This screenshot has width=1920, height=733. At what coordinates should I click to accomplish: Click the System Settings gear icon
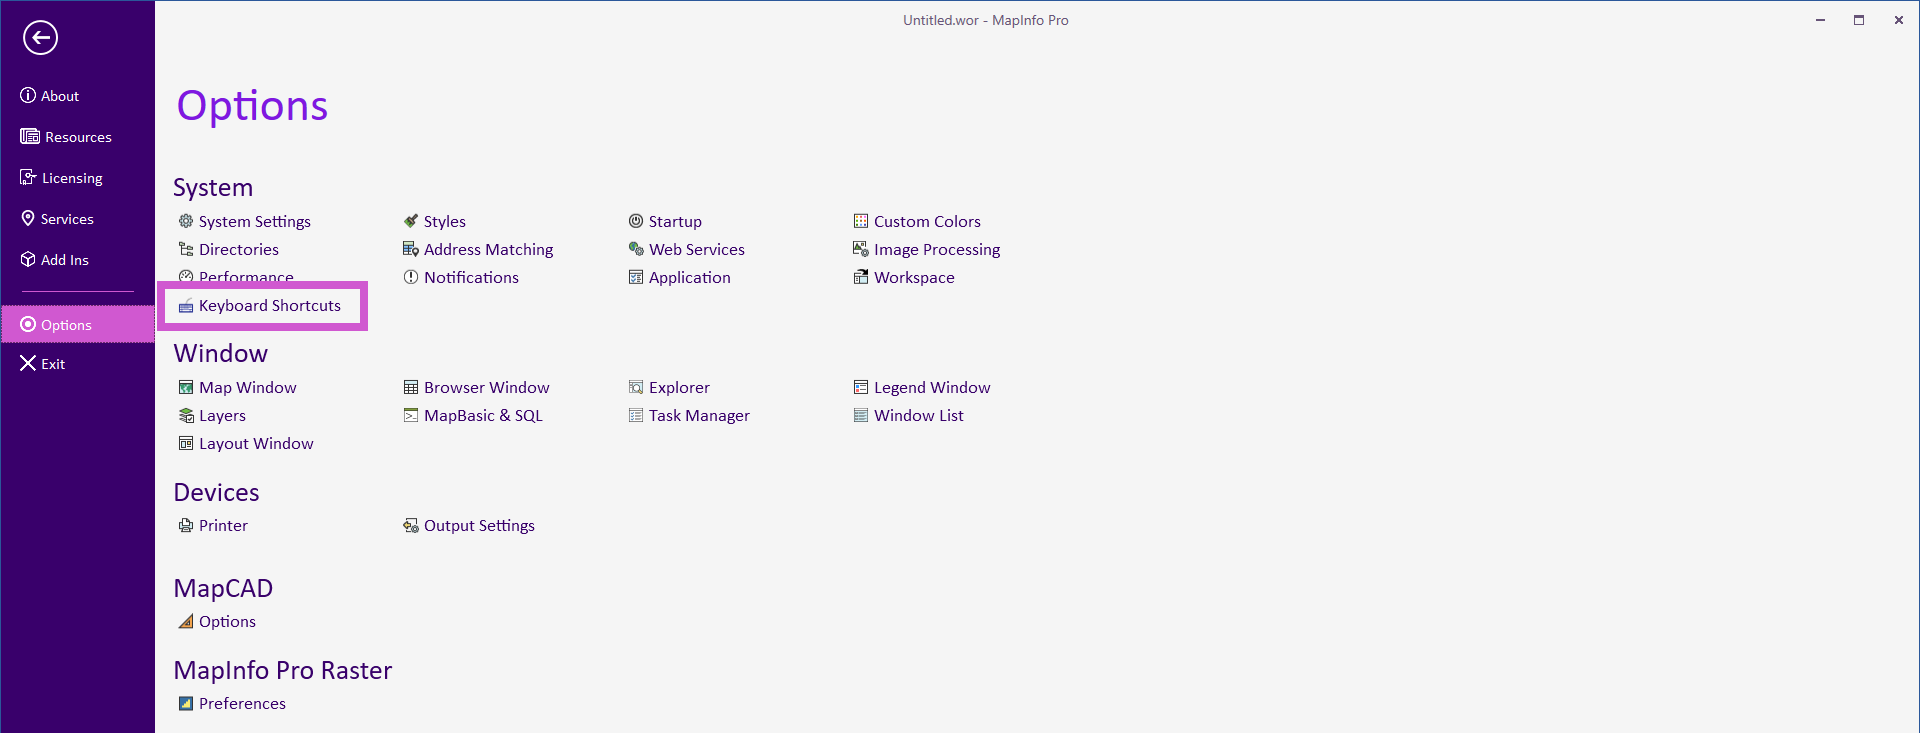tap(186, 221)
